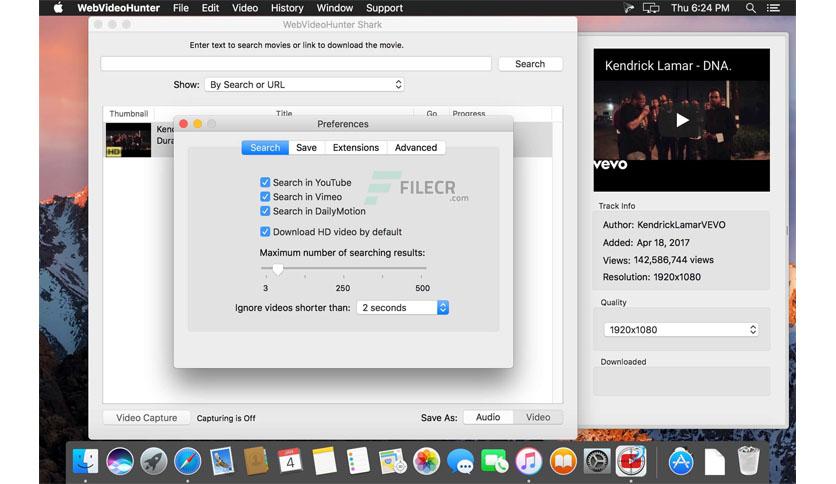This screenshot has height=484, width=836.
Task: Open Messages bubble icon in dock
Action: pyautogui.click(x=460, y=461)
